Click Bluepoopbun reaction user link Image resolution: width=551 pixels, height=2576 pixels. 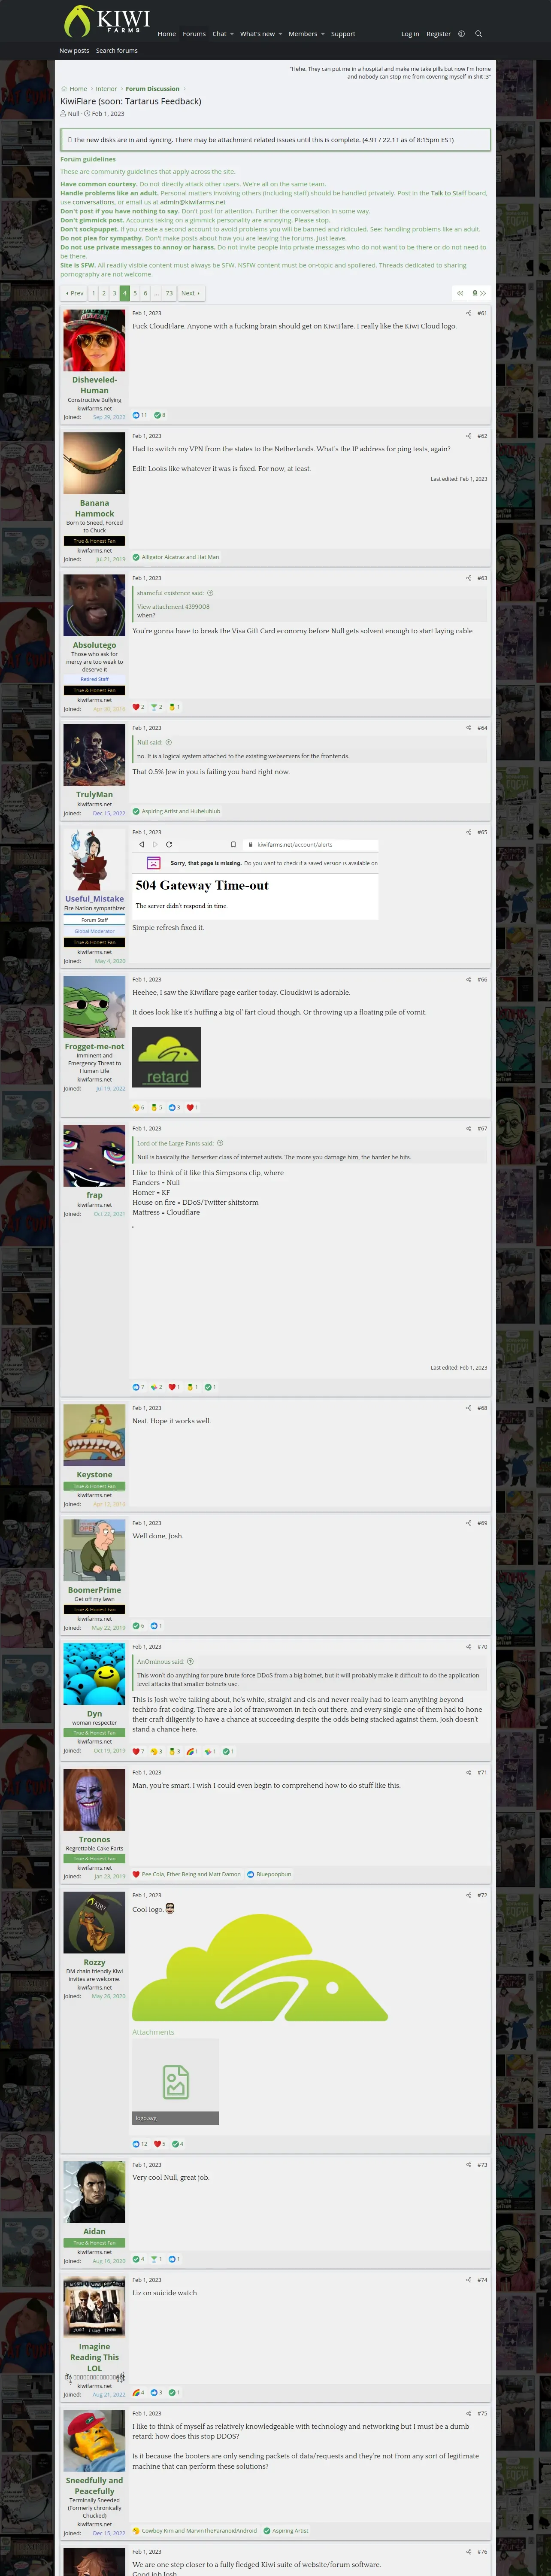(274, 1874)
